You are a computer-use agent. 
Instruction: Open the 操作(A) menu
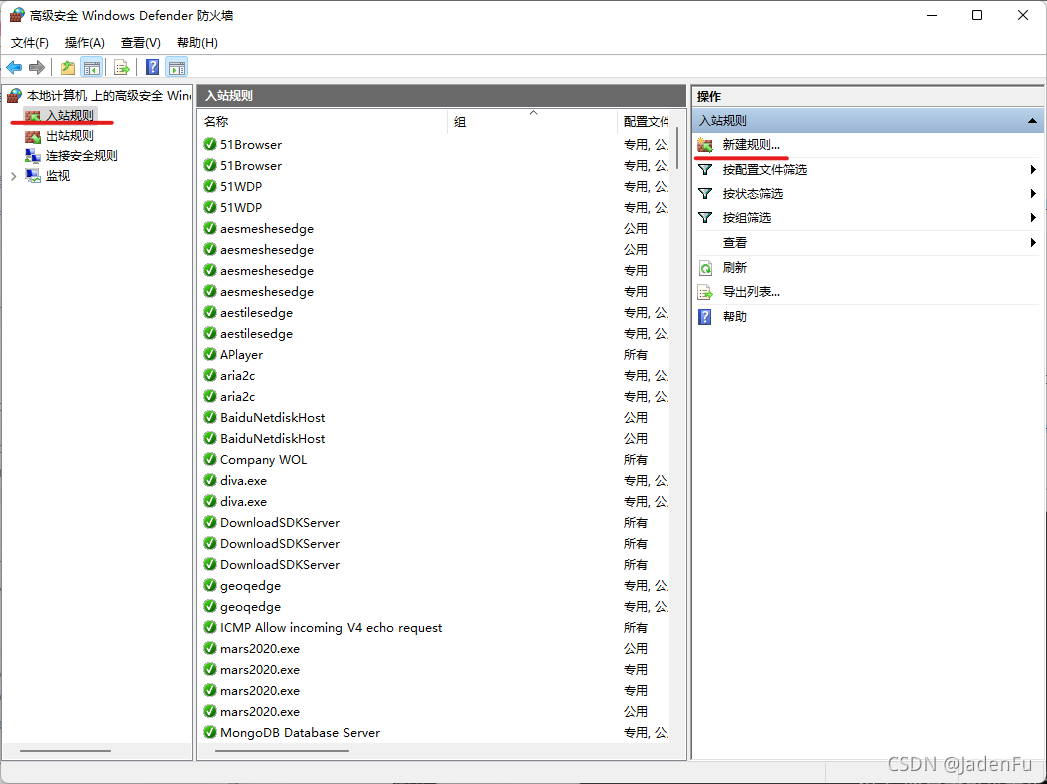click(85, 43)
